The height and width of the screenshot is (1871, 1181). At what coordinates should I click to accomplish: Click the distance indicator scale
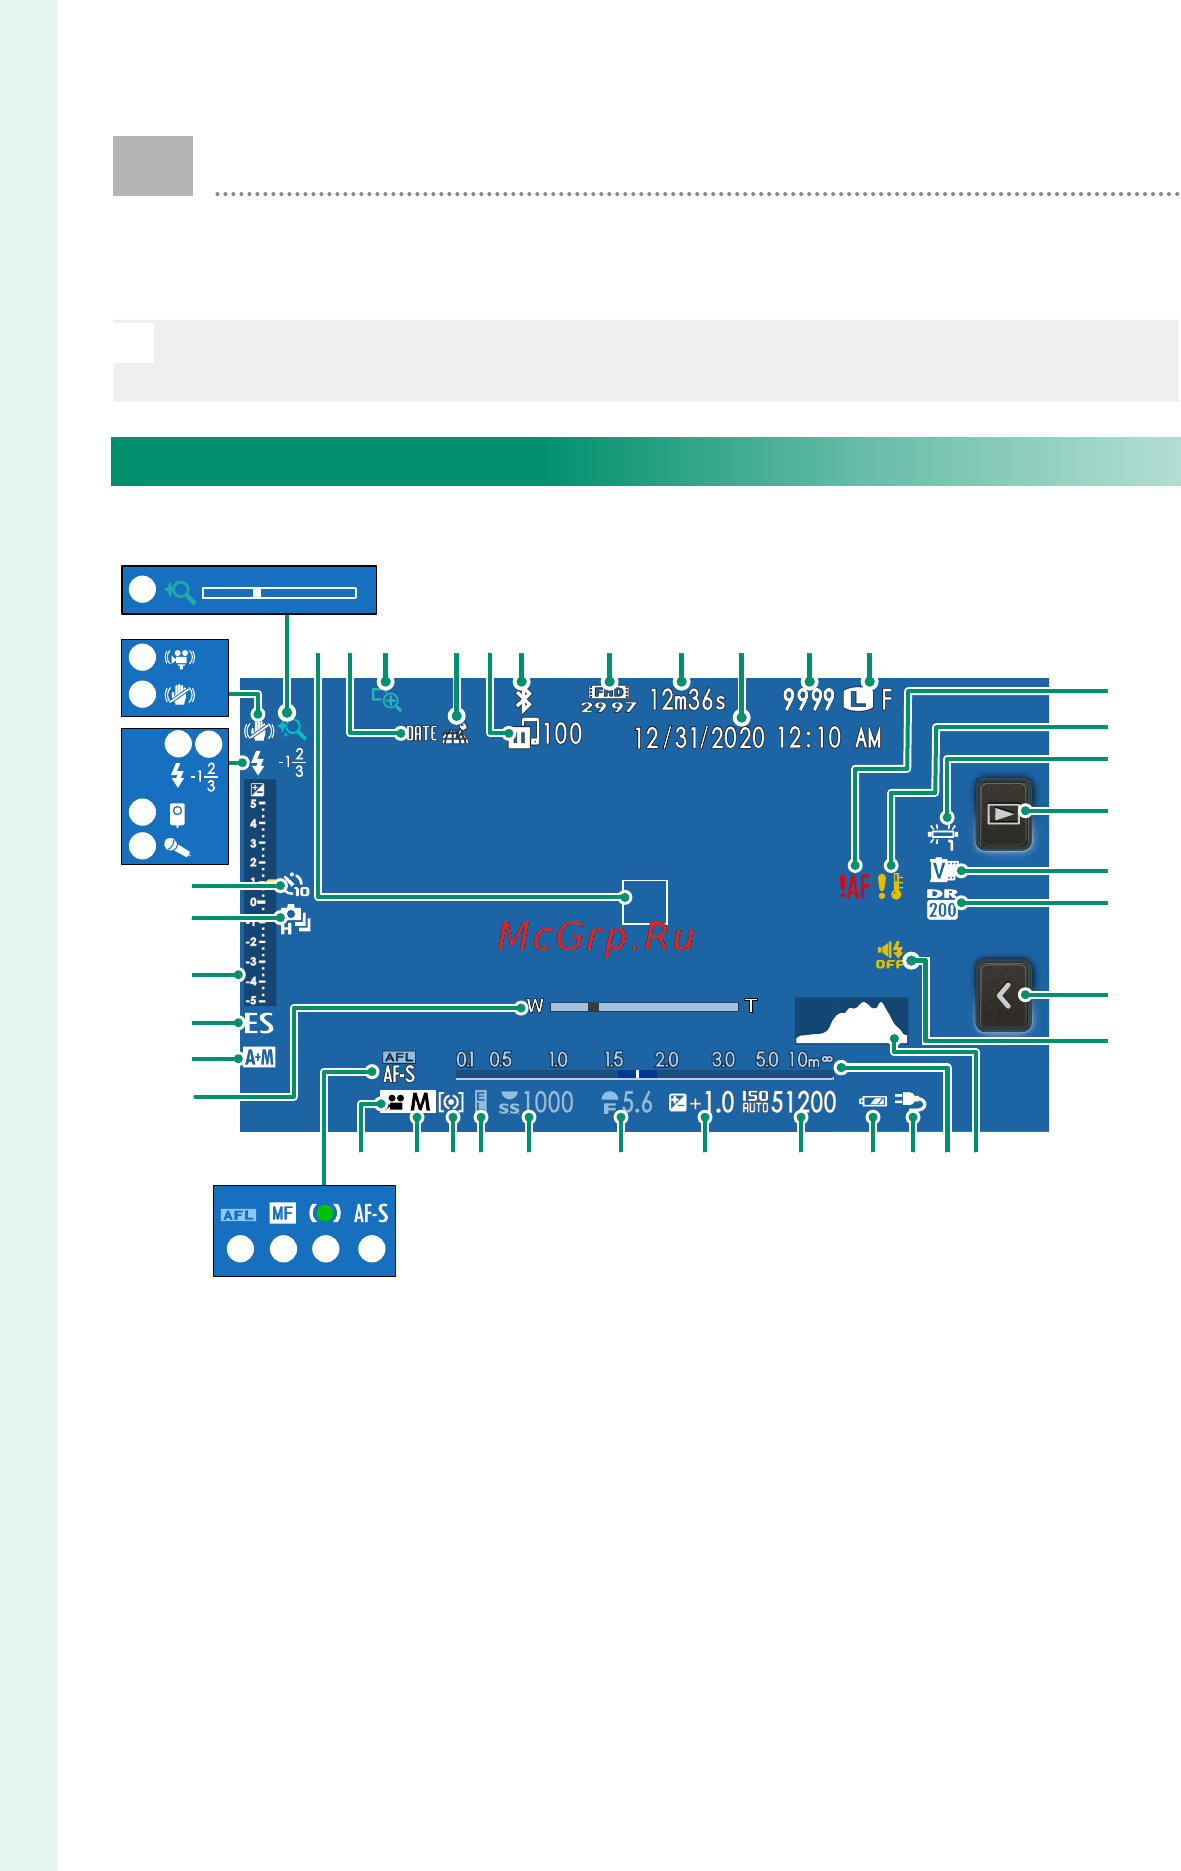(645, 1066)
